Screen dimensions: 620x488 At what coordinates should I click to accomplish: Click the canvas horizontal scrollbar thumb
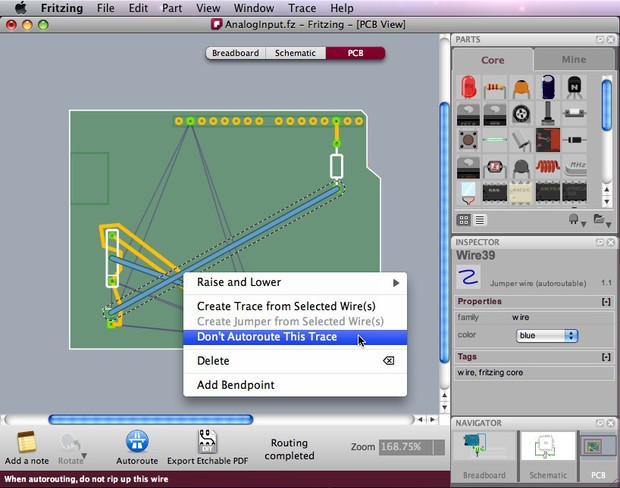pyautogui.click(x=151, y=419)
